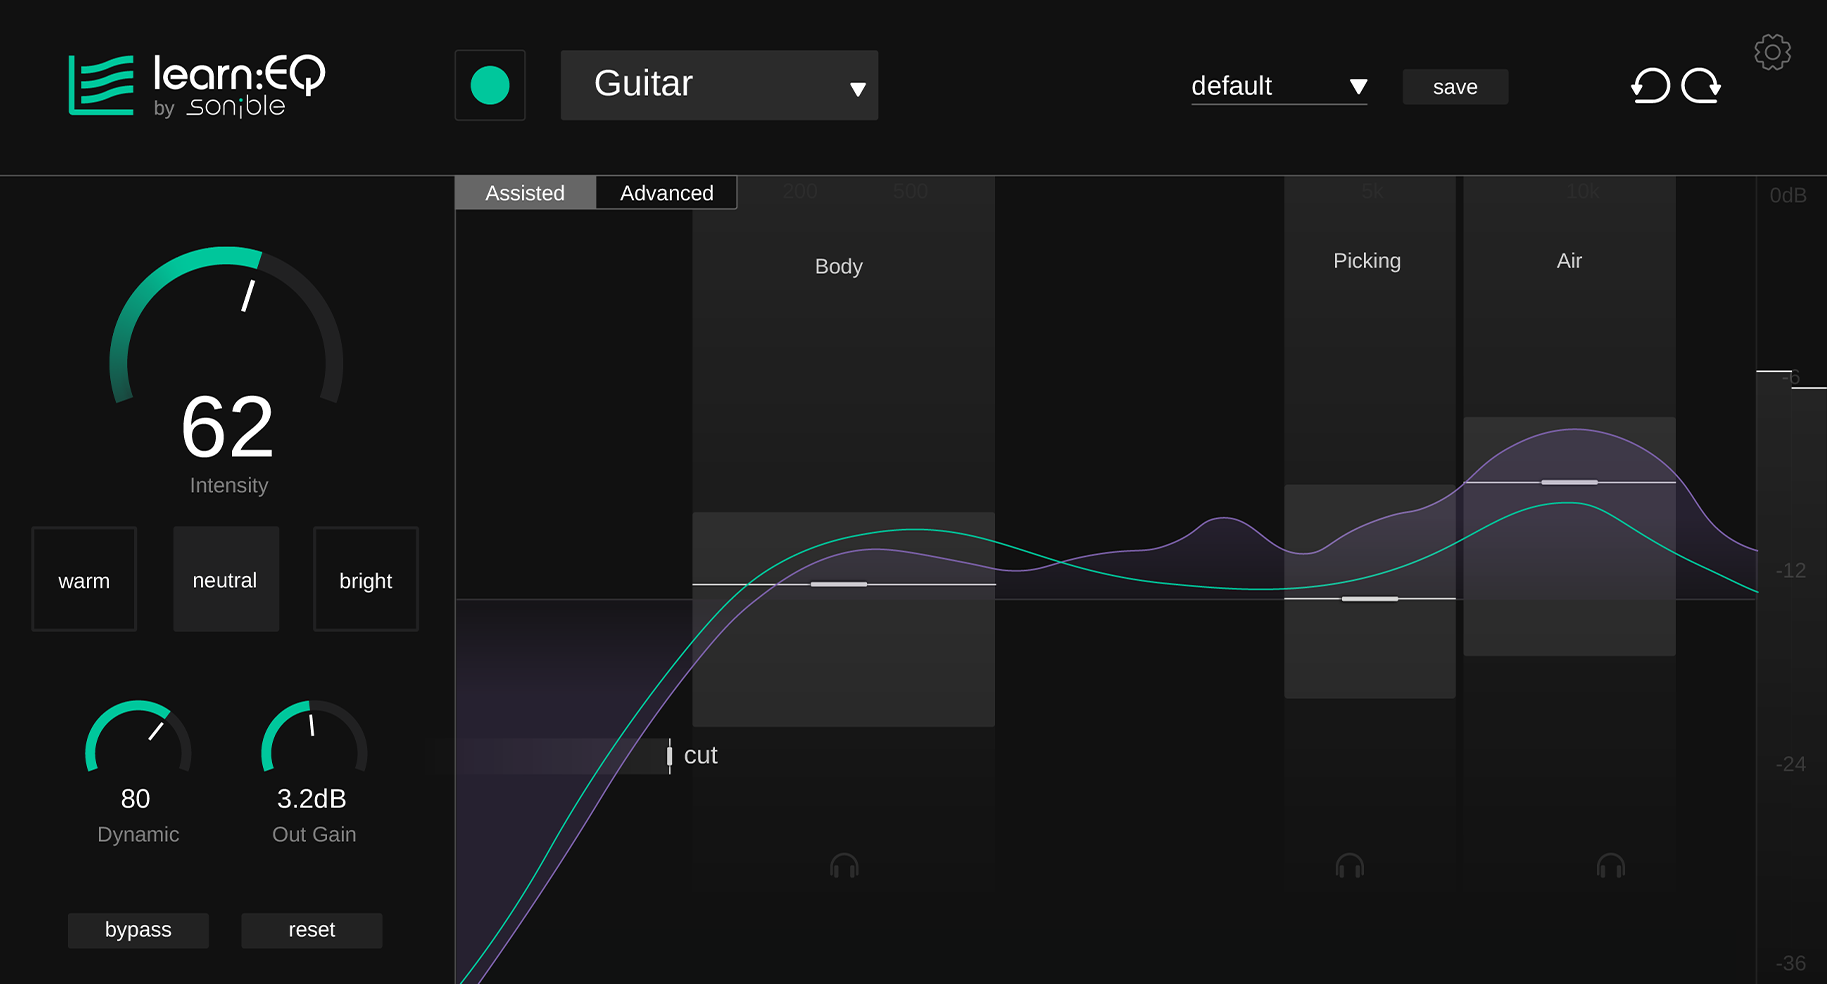Reset all plugin parameters
The width and height of the screenshot is (1827, 984).
pyautogui.click(x=311, y=930)
